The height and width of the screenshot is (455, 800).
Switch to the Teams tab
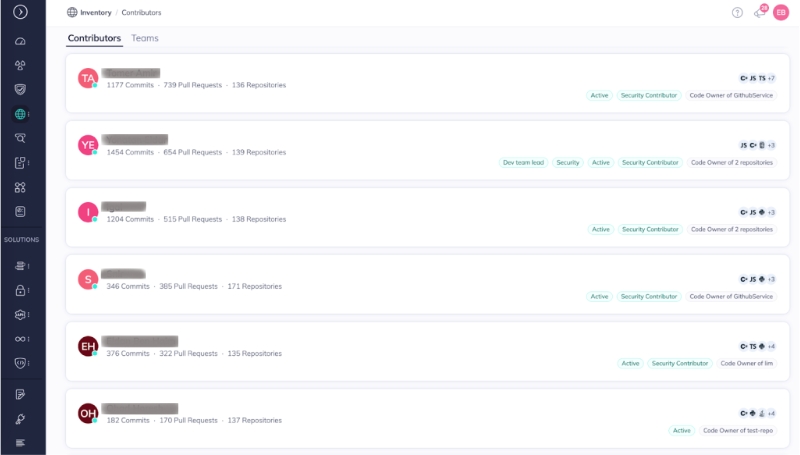click(x=145, y=38)
